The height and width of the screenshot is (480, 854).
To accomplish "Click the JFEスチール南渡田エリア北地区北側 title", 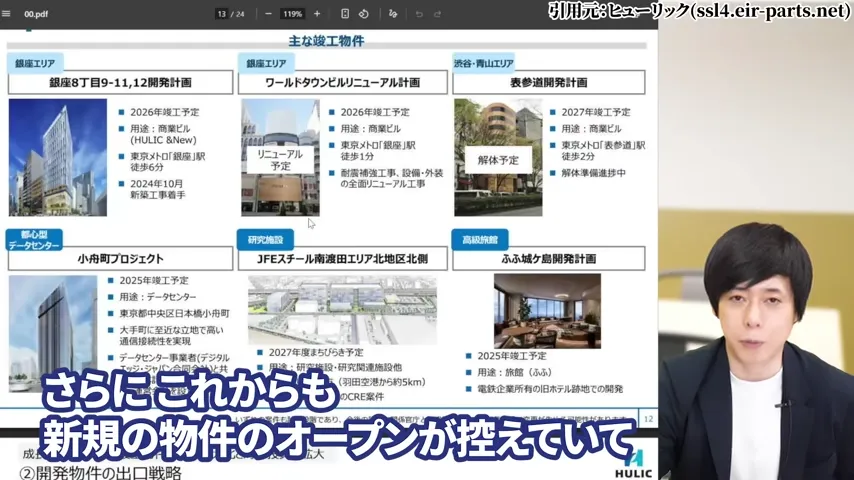I will [343, 258].
